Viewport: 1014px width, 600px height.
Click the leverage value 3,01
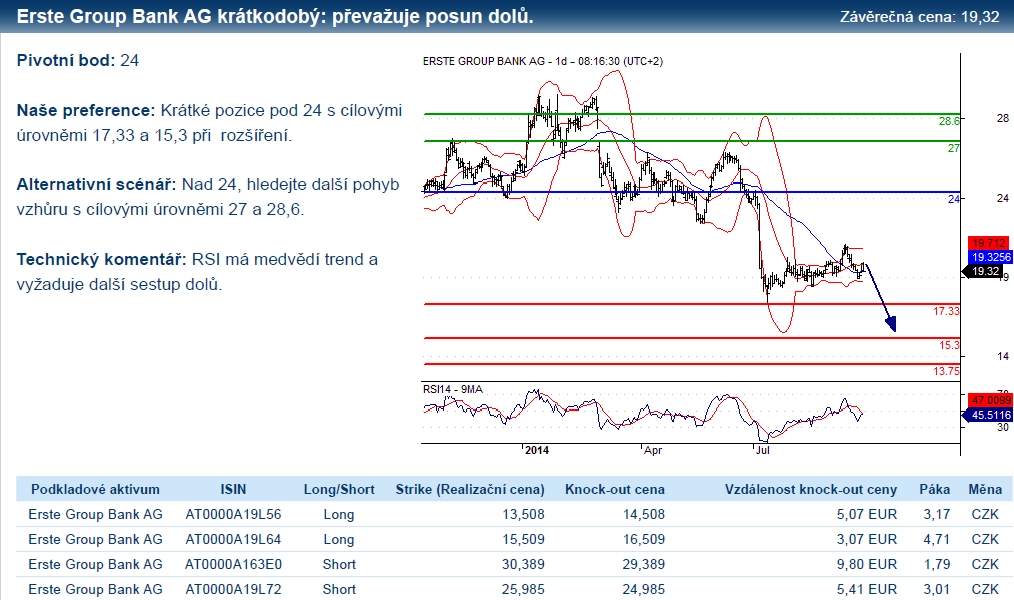click(x=937, y=590)
